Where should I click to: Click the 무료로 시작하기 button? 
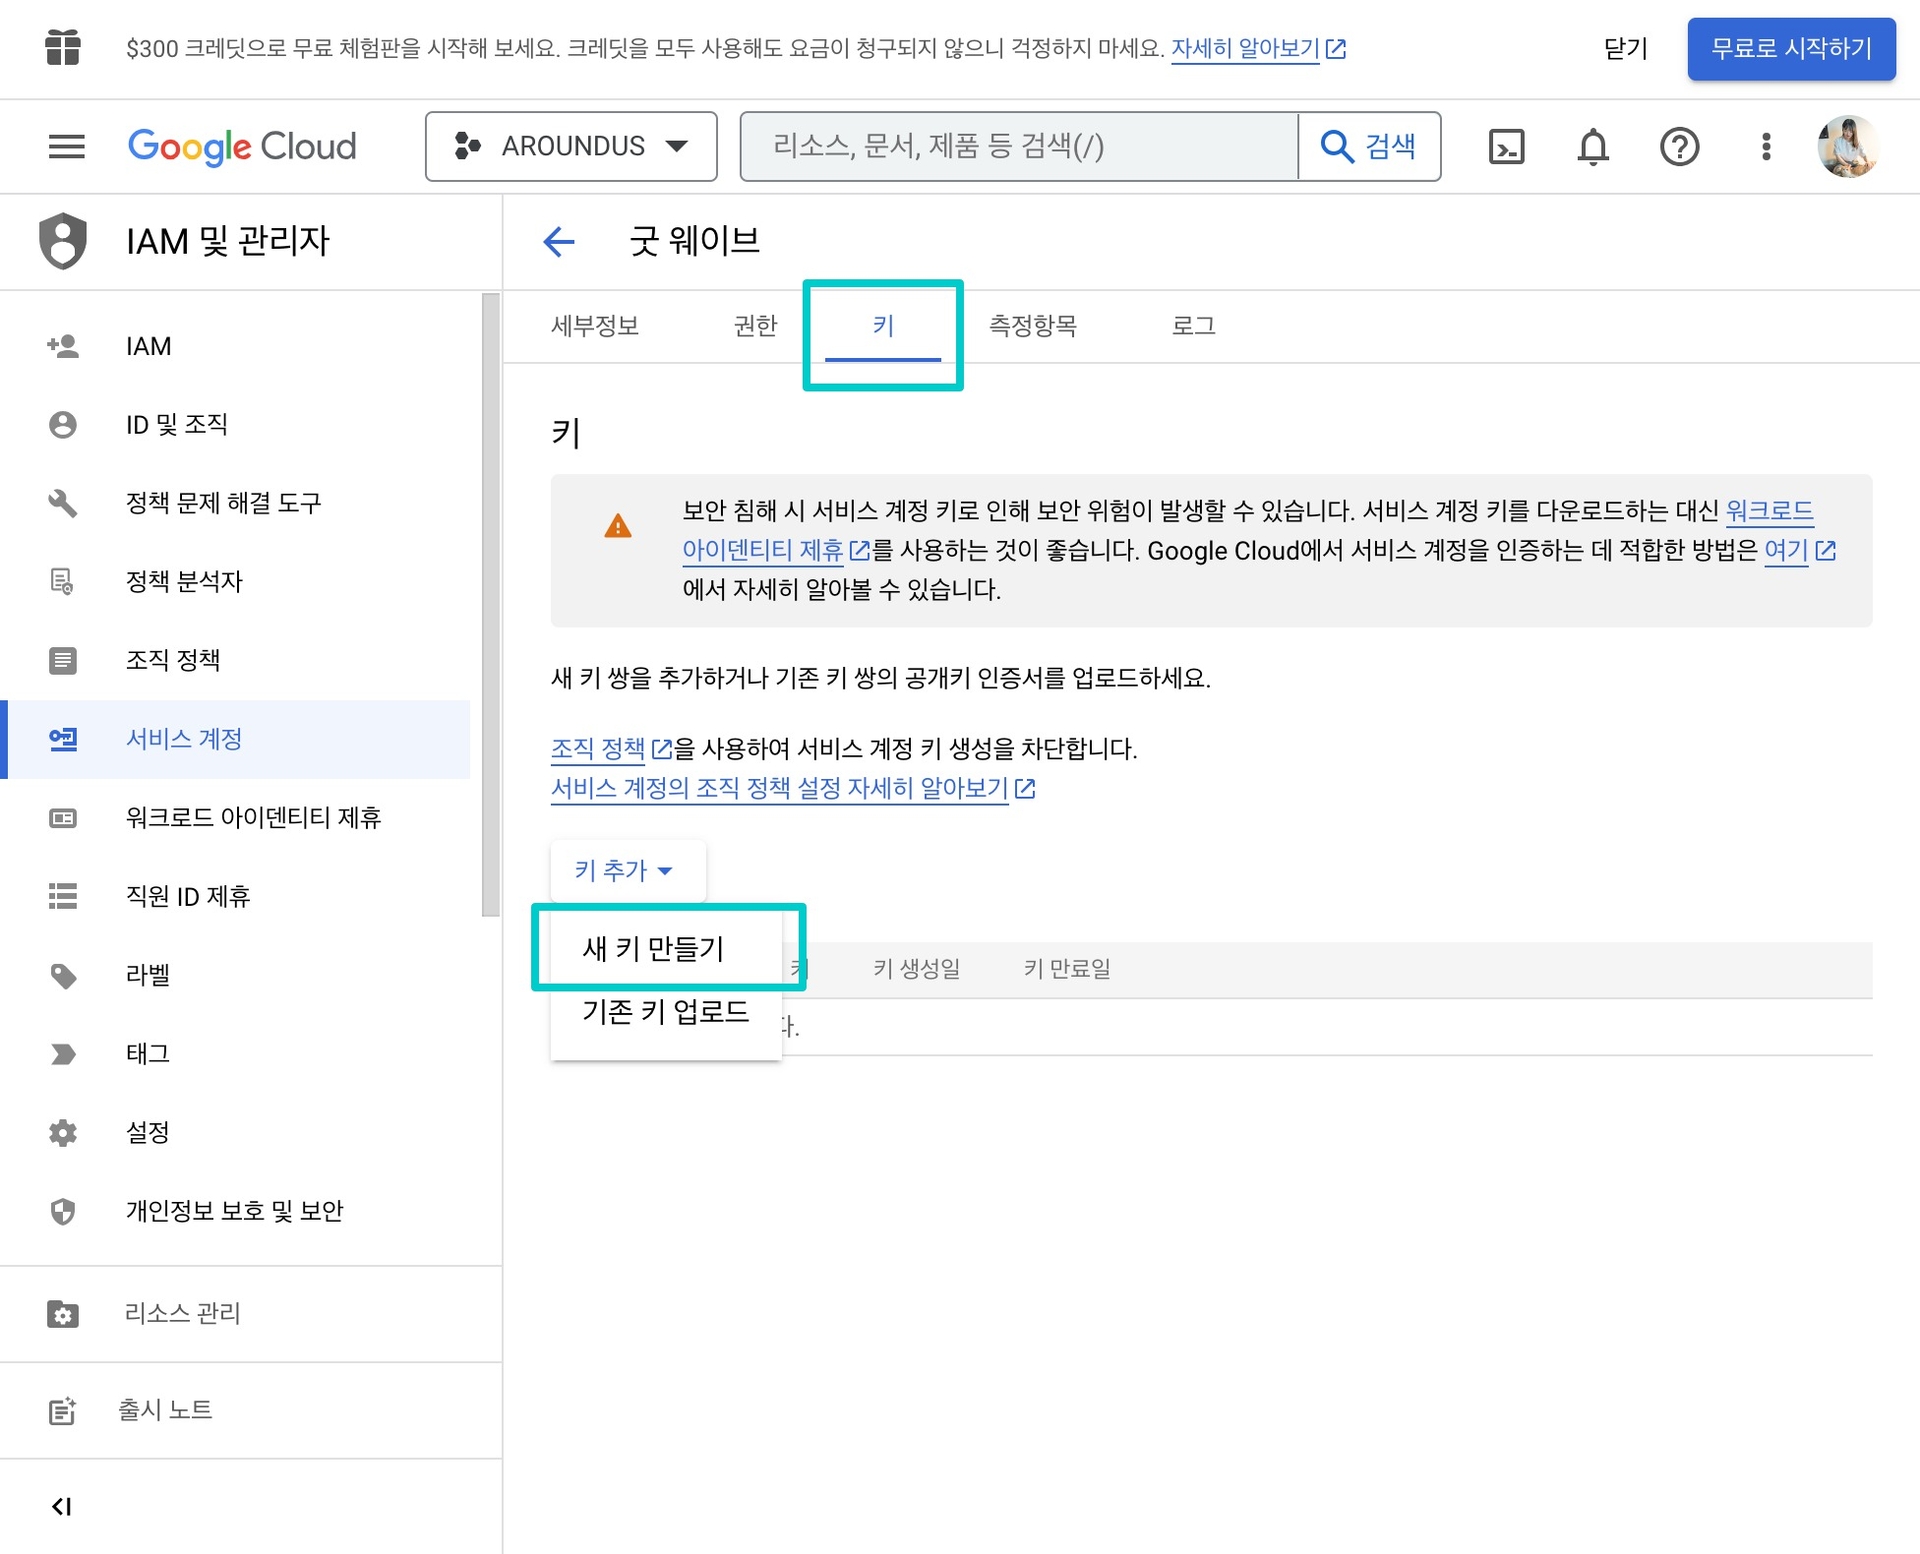coord(1790,48)
